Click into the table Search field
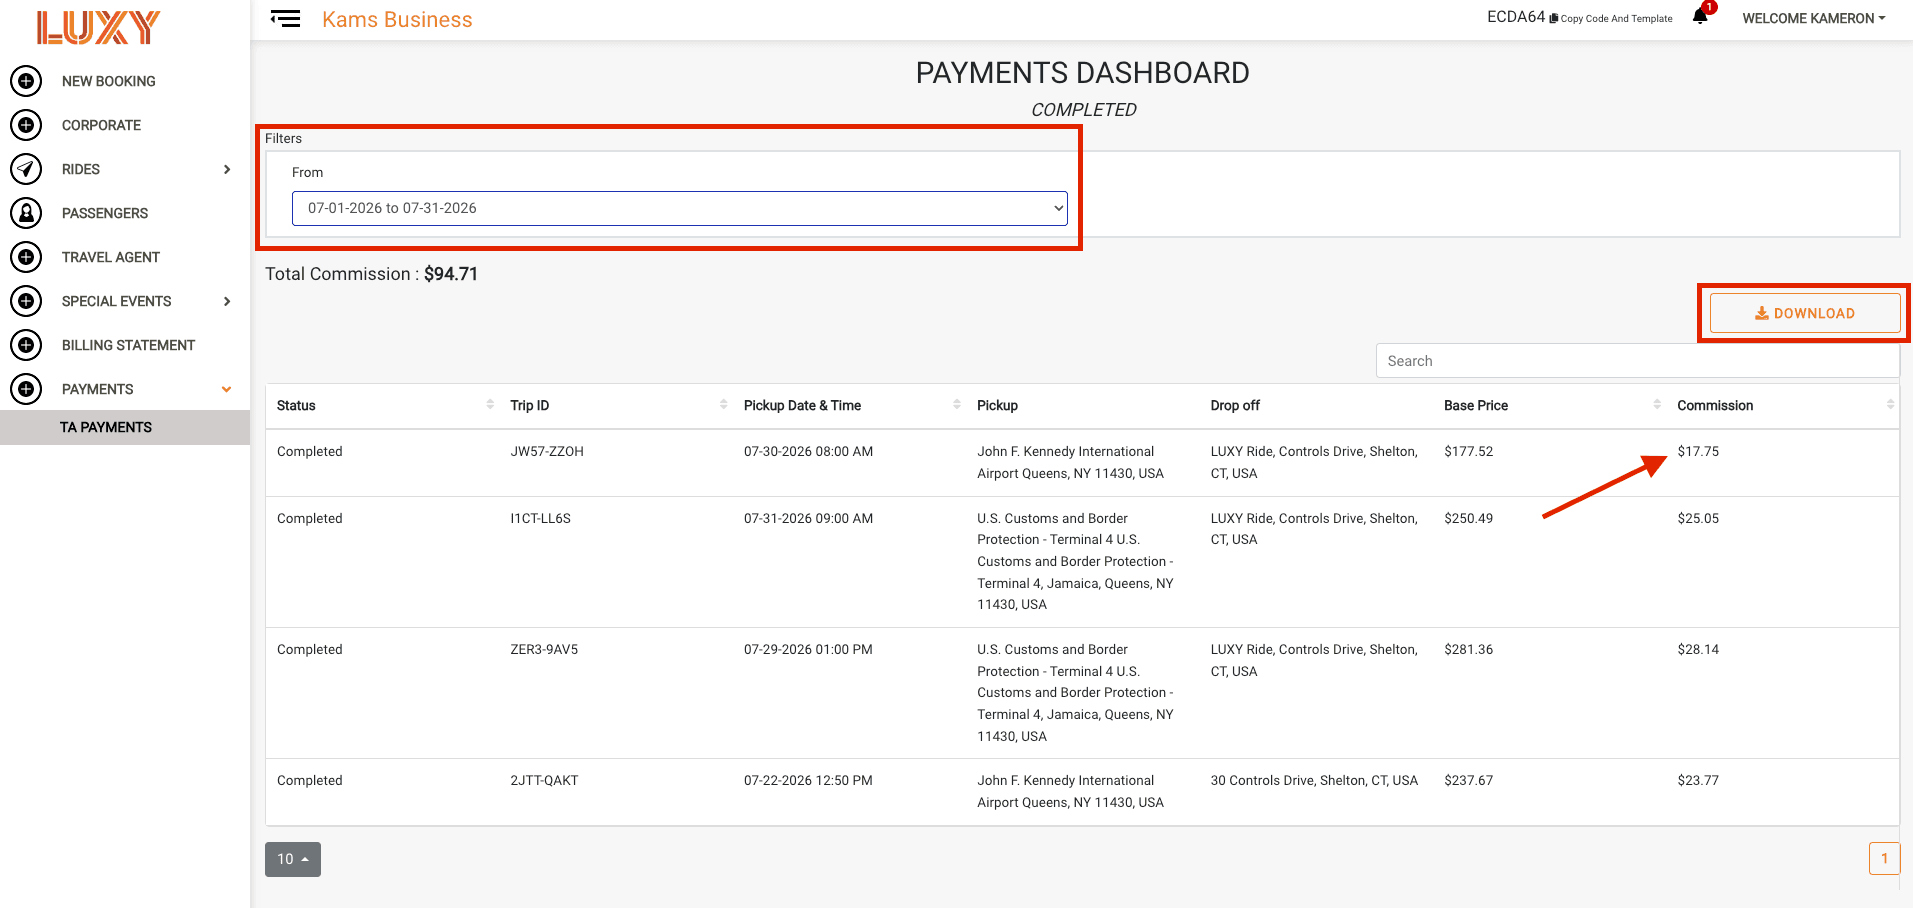 tap(1638, 361)
